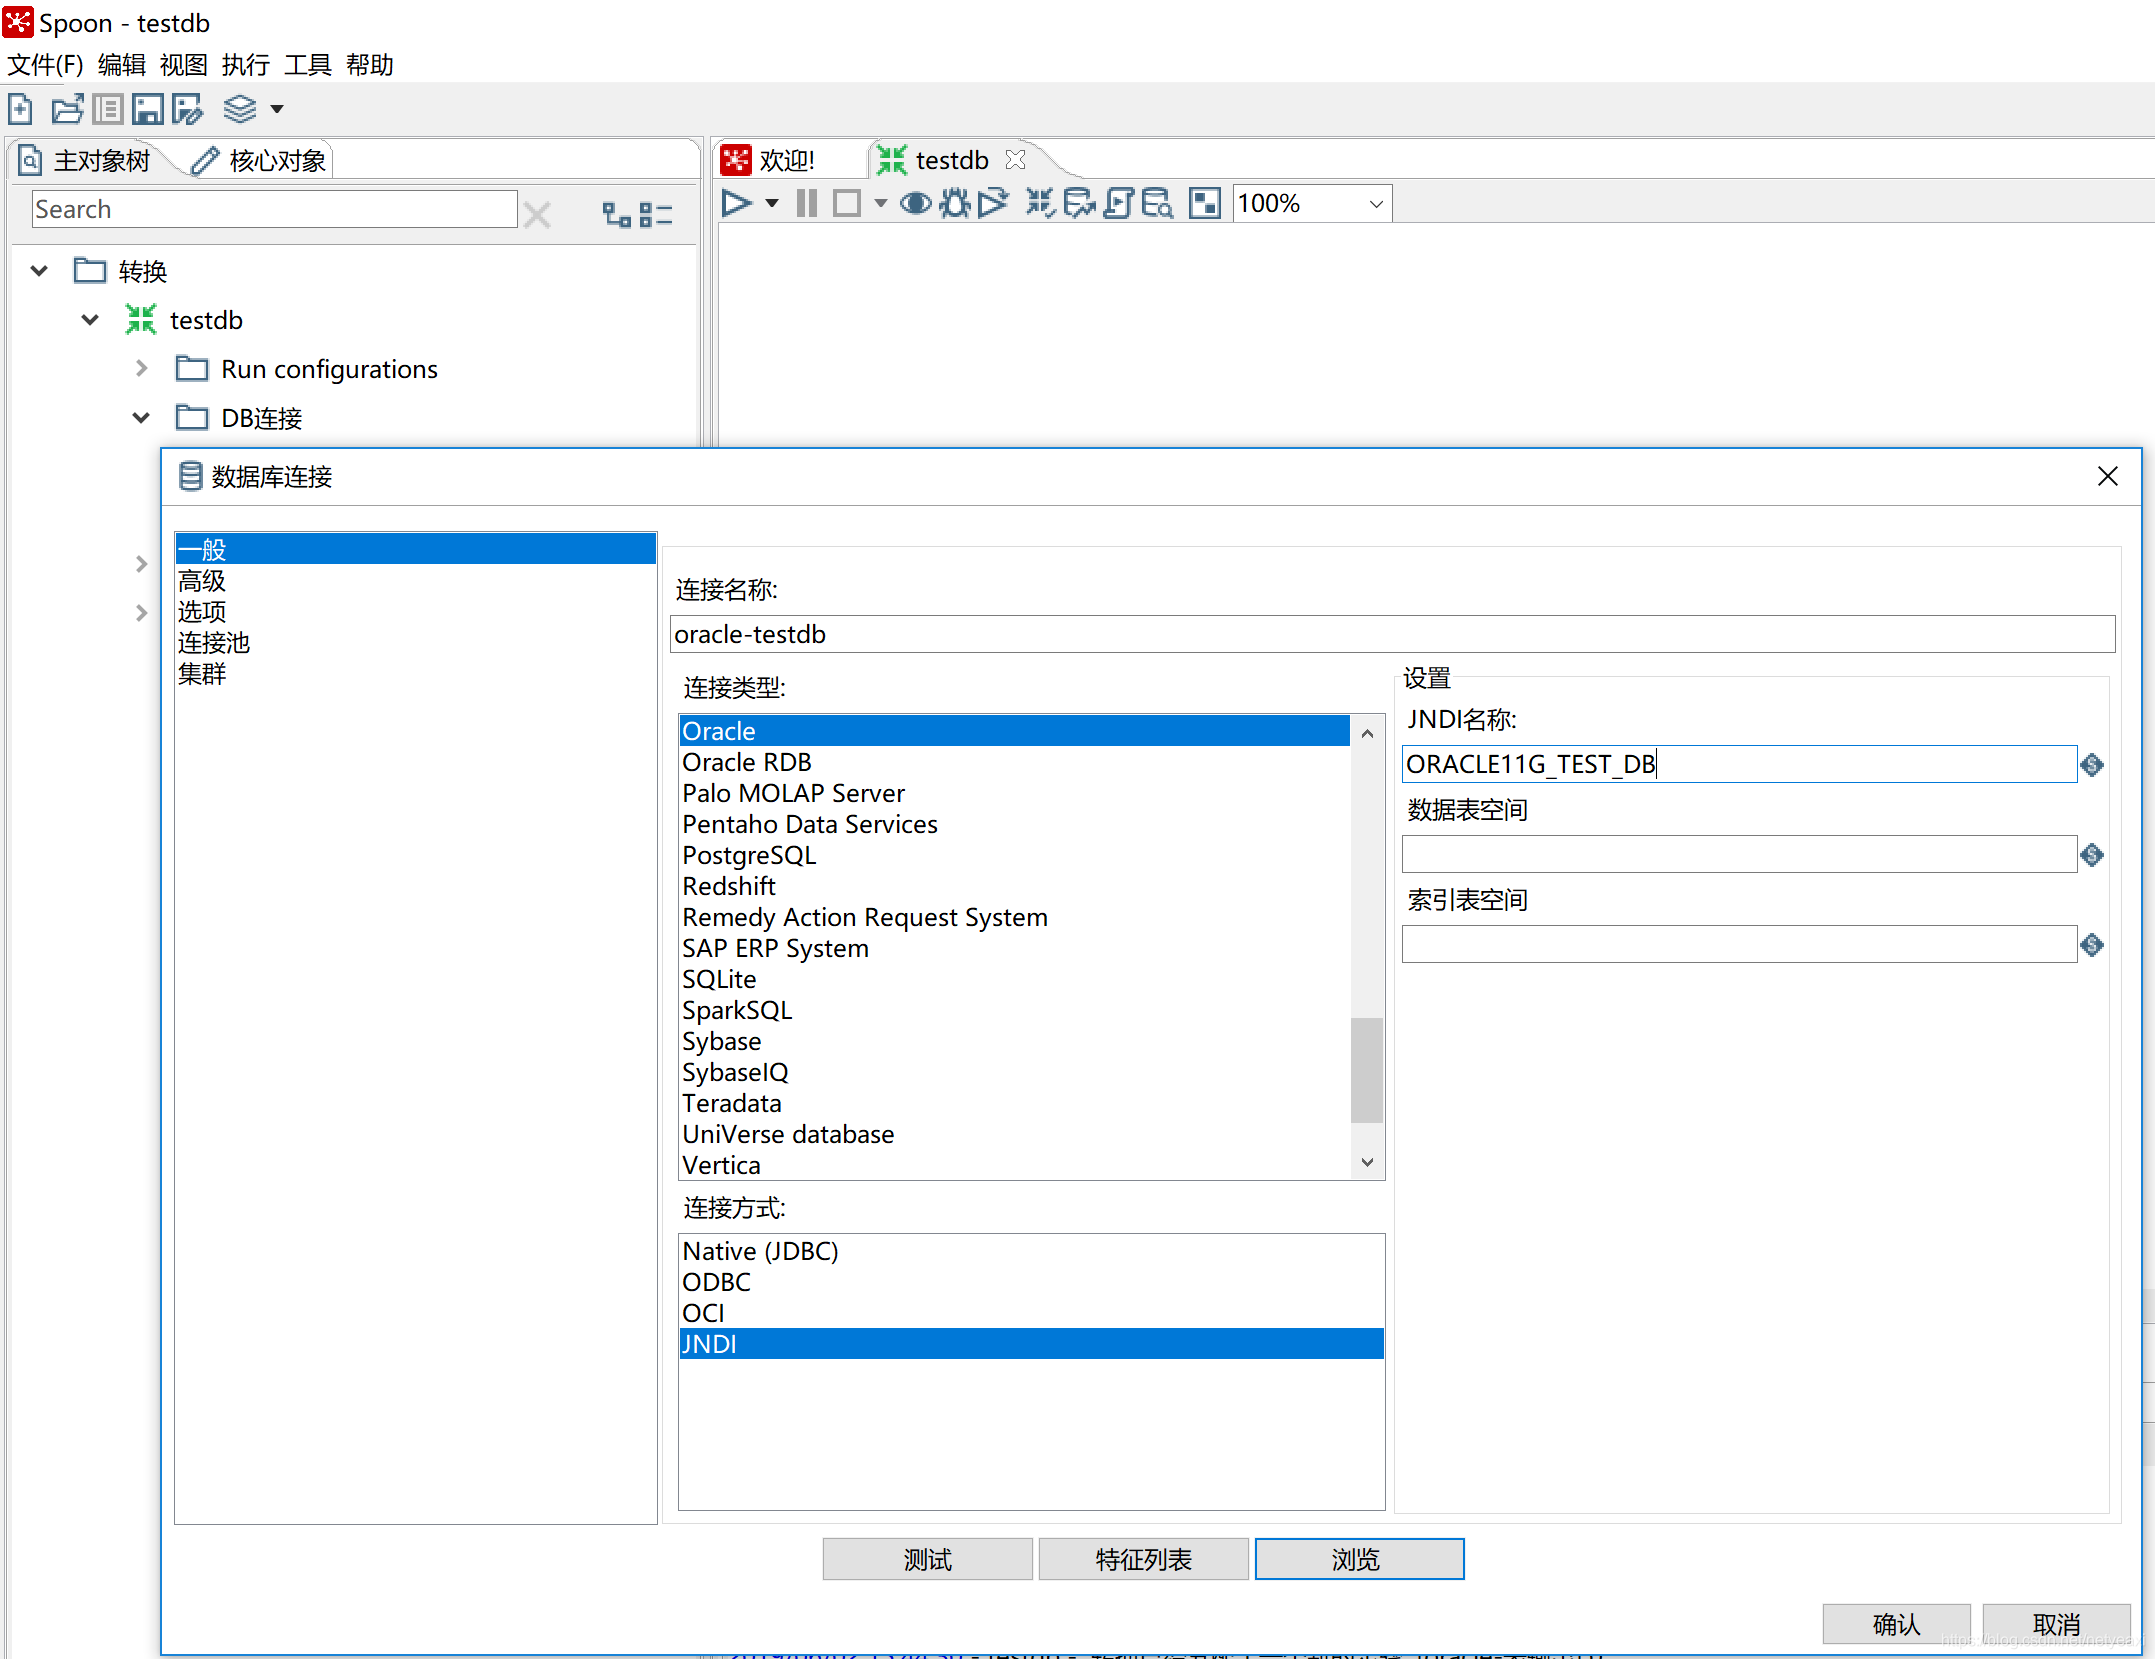Open the 执行 menu
This screenshot has height=1659, width=2155.
(x=246, y=65)
